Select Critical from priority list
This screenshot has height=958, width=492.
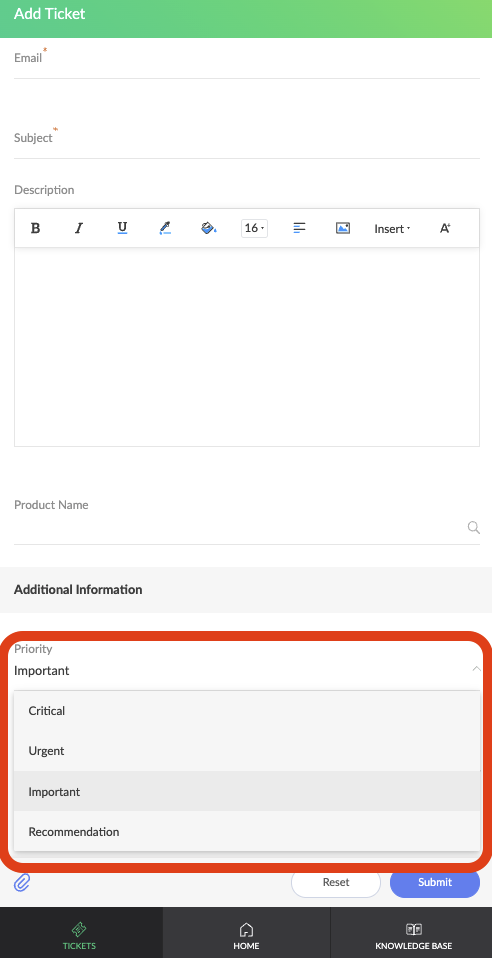point(247,711)
